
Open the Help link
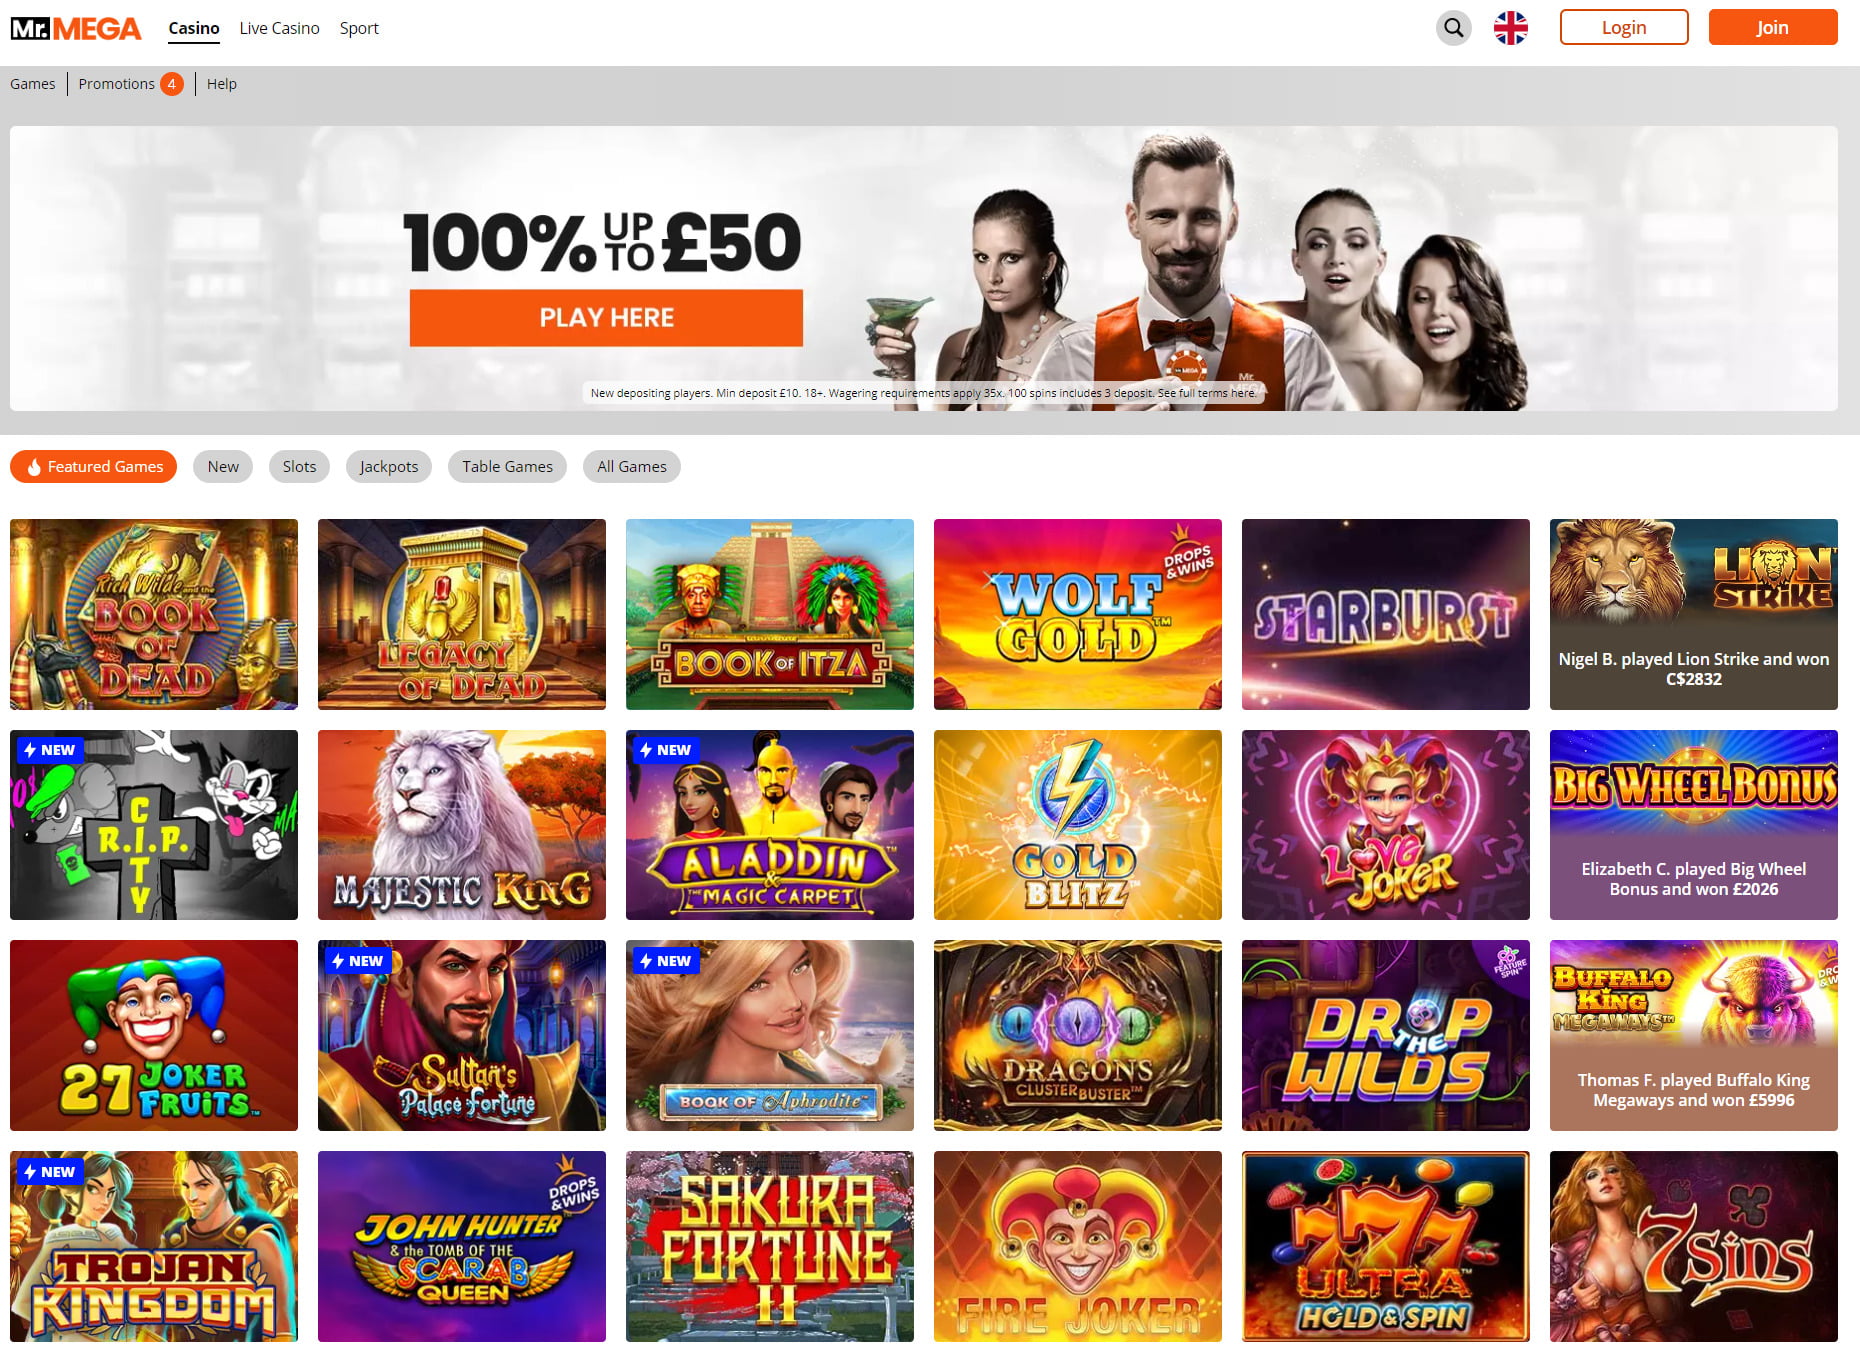point(222,84)
